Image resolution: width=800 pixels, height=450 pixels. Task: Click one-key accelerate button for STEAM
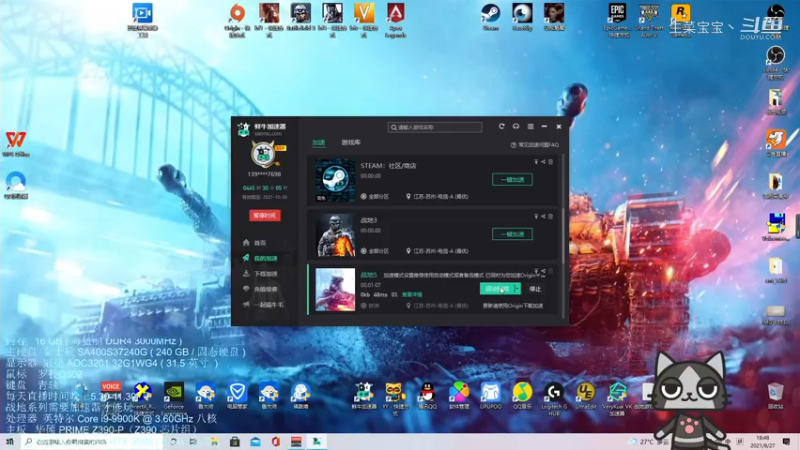(x=512, y=180)
